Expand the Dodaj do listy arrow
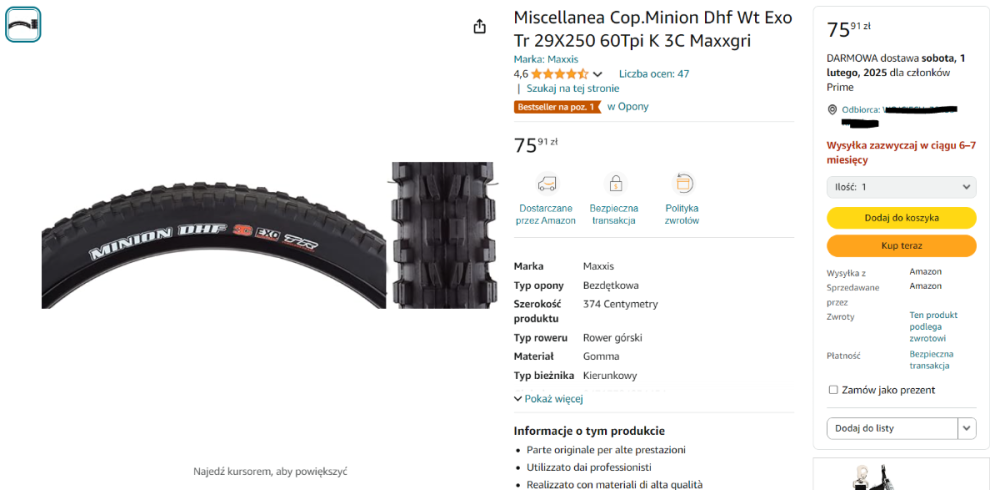Viewport: 1000px width, 490px height. pos(967,429)
